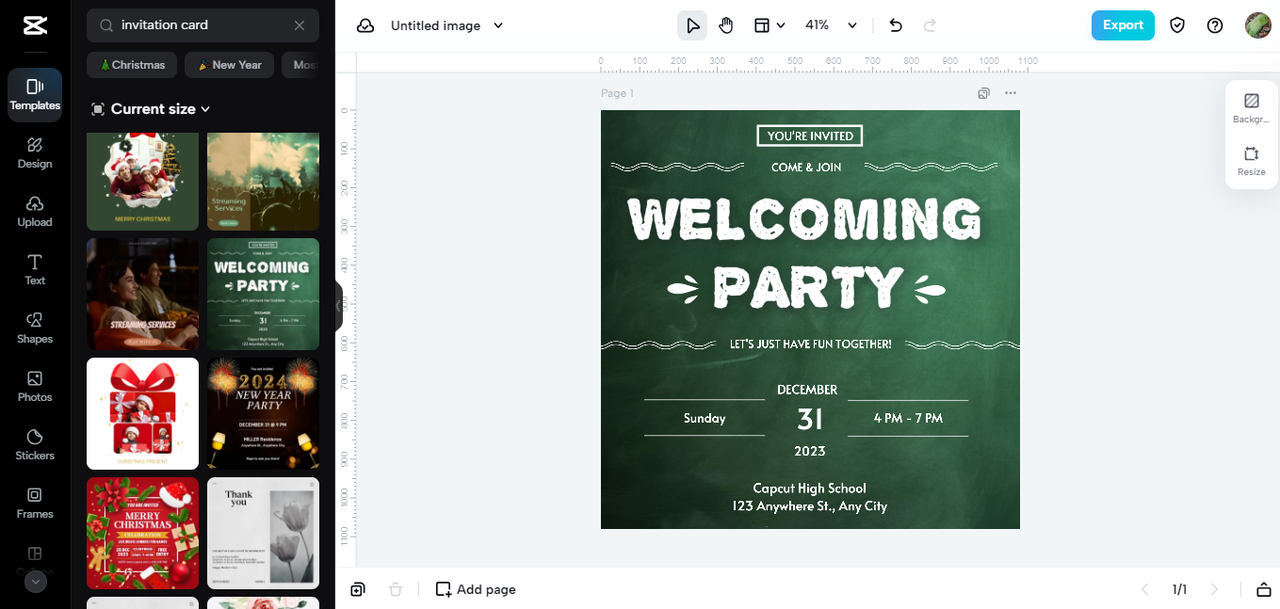The height and width of the screenshot is (609, 1280).
Task: Open the user profile avatar
Action: (1258, 26)
